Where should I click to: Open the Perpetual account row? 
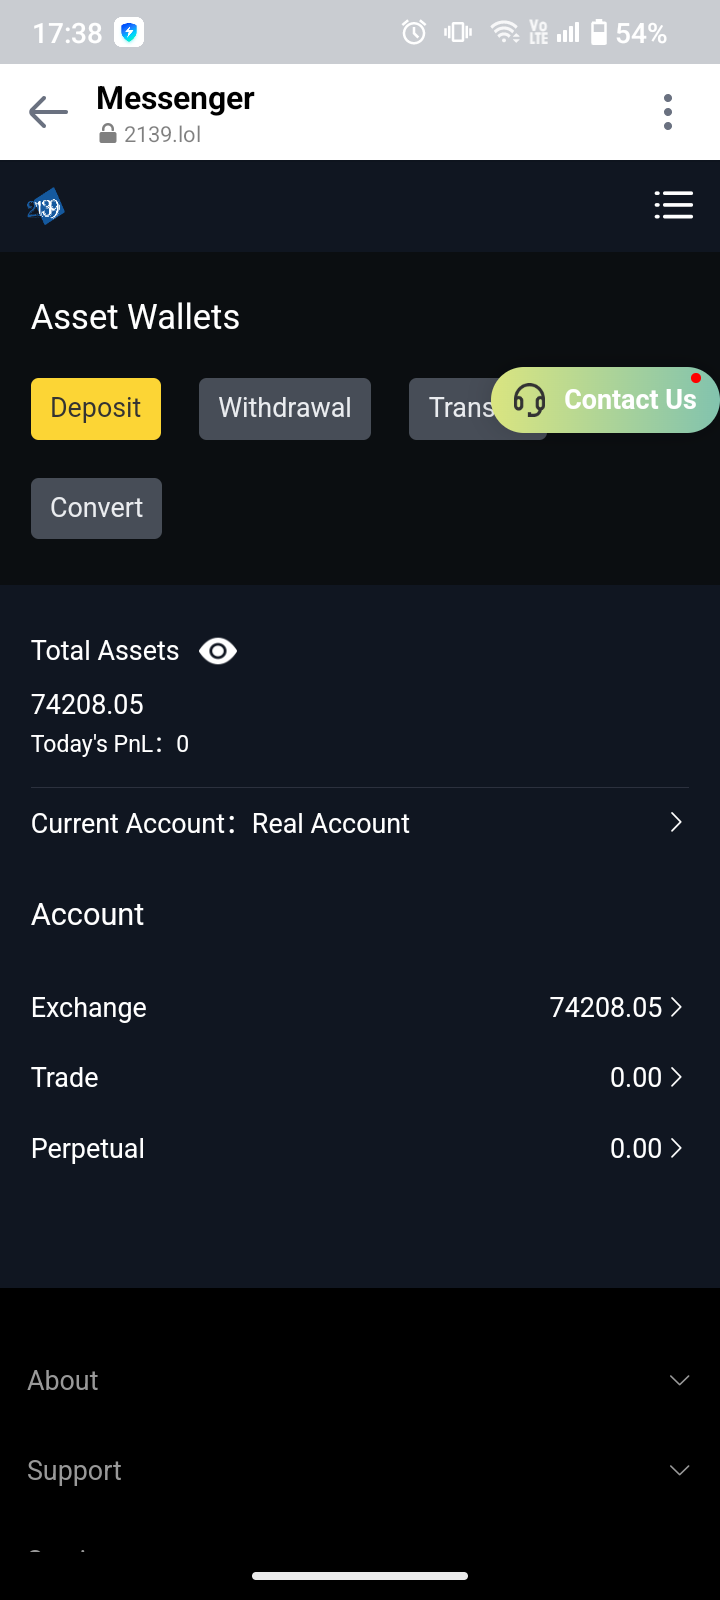[360, 1148]
